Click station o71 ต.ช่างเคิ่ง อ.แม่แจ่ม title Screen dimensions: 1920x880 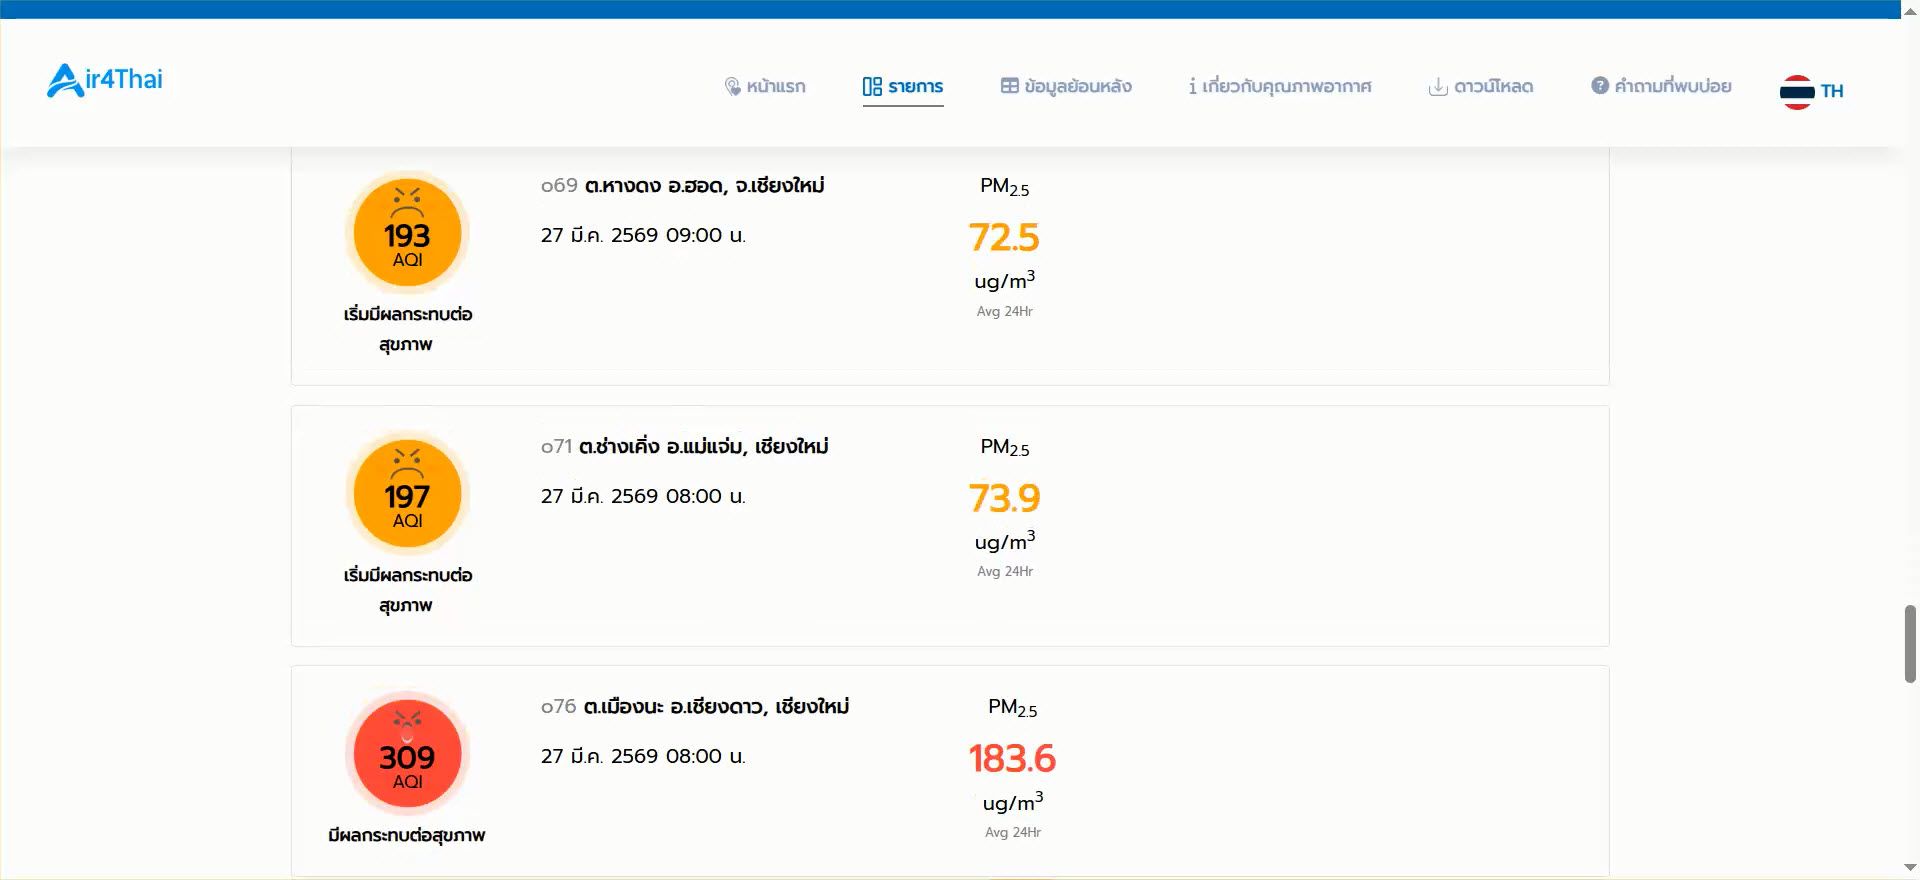pos(685,447)
